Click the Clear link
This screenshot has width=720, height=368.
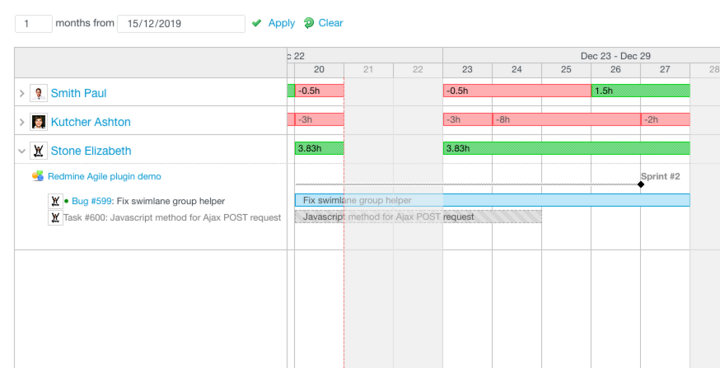click(x=331, y=23)
